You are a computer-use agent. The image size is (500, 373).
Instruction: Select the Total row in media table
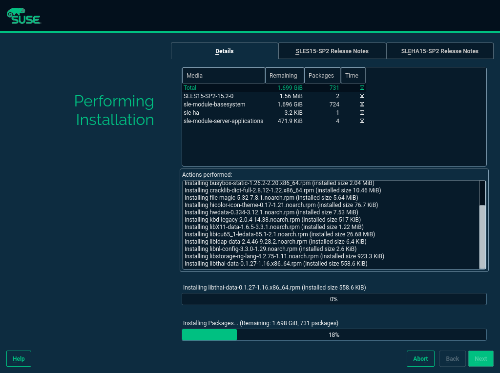[274, 88]
